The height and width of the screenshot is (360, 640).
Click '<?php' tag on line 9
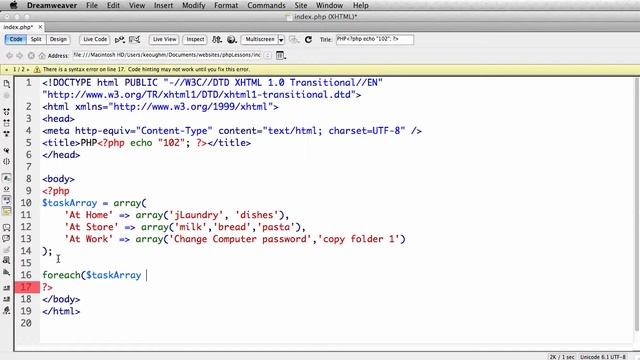point(56,191)
